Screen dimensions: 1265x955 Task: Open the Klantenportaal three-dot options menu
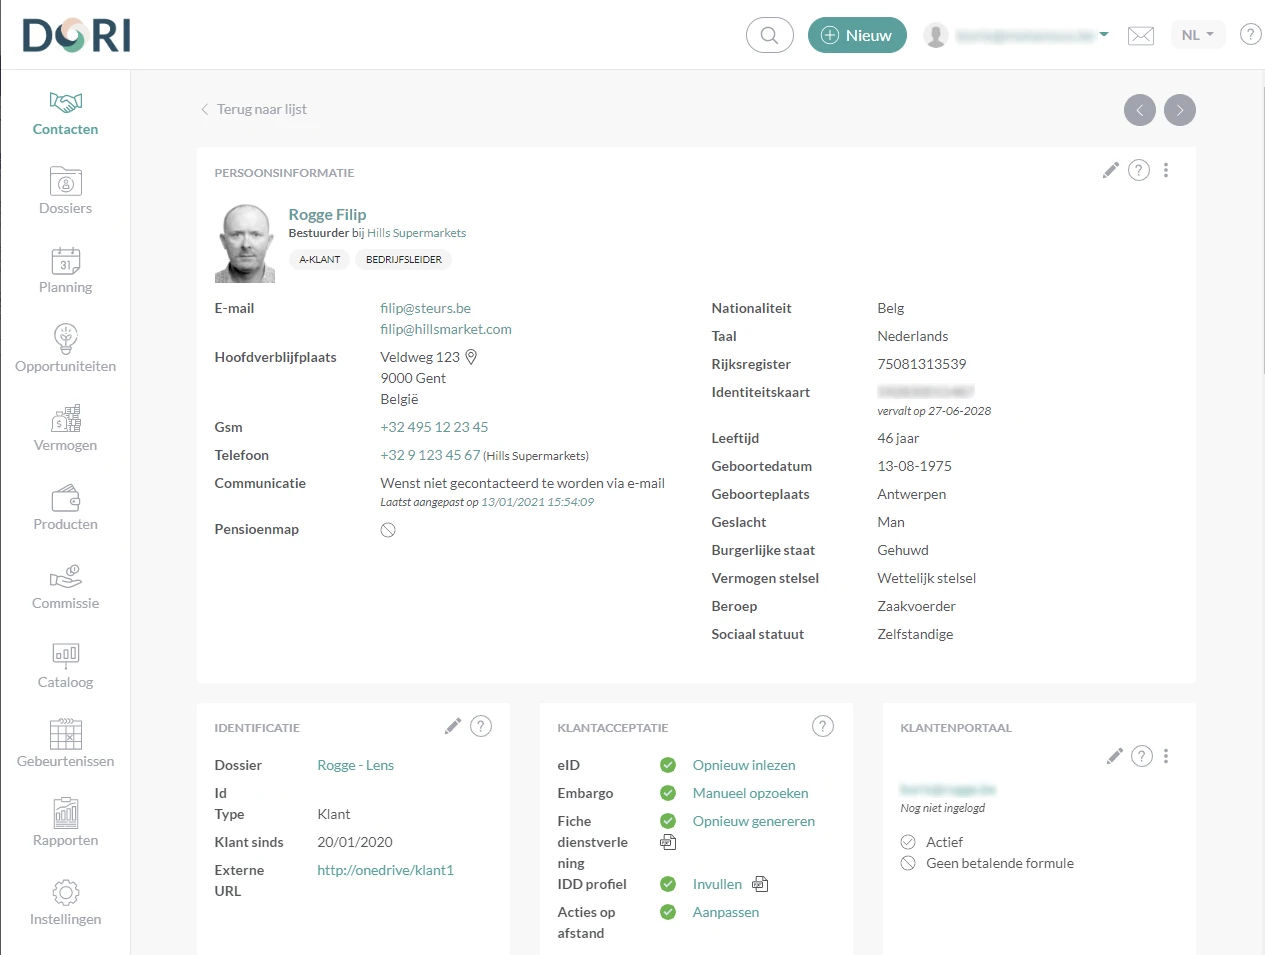point(1166,756)
